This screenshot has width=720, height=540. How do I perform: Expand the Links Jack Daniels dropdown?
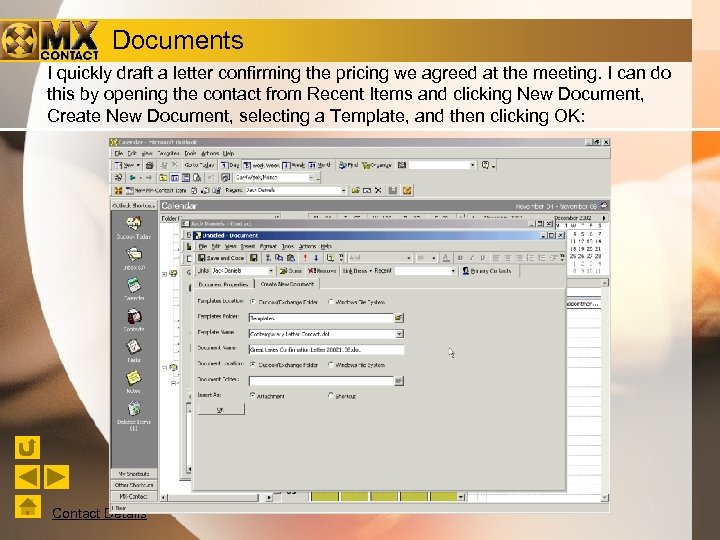tap(271, 271)
